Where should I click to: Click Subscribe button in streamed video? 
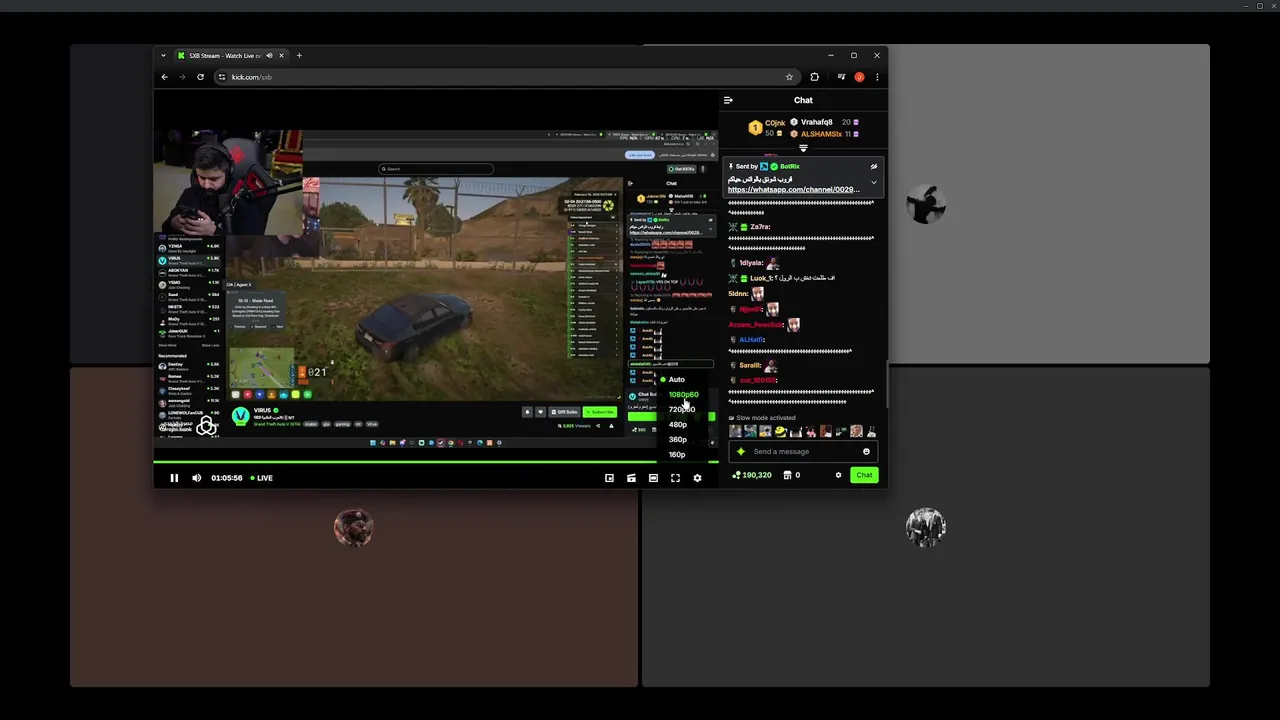pyautogui.click(x=601, y=412)
